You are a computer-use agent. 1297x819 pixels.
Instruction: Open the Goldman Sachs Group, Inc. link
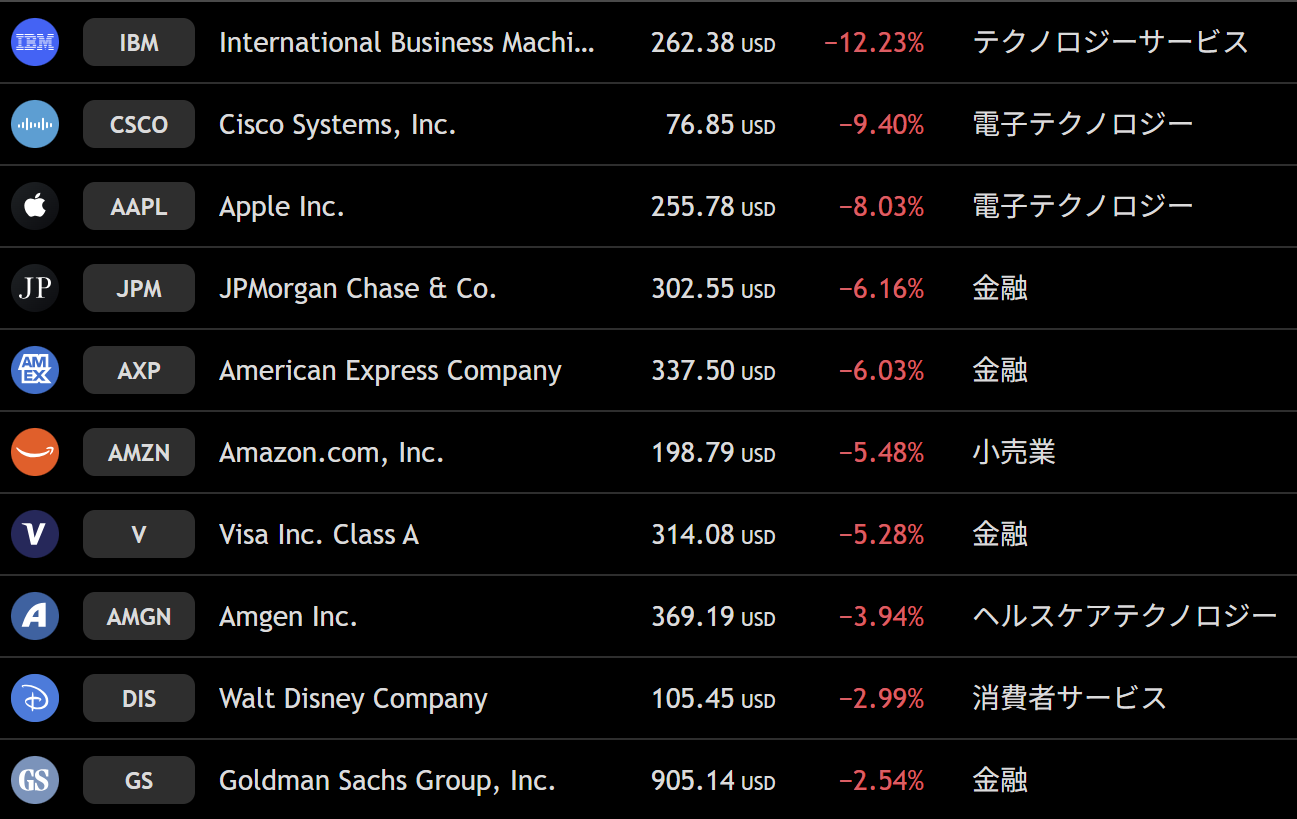387,780
